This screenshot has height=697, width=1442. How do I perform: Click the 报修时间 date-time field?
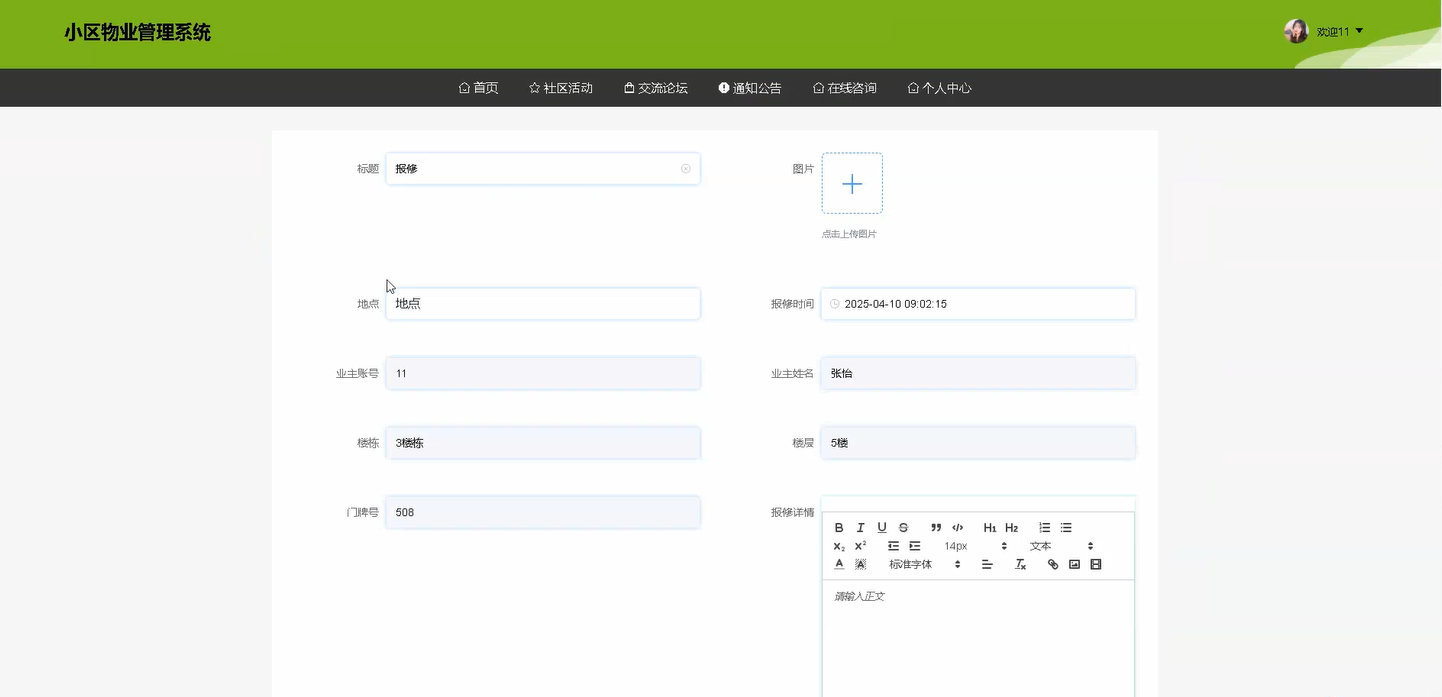[x=978, y=304]
